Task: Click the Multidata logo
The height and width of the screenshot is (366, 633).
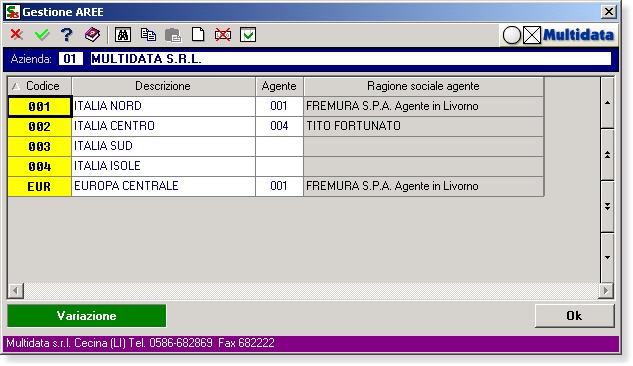Action: coord(578,36)
